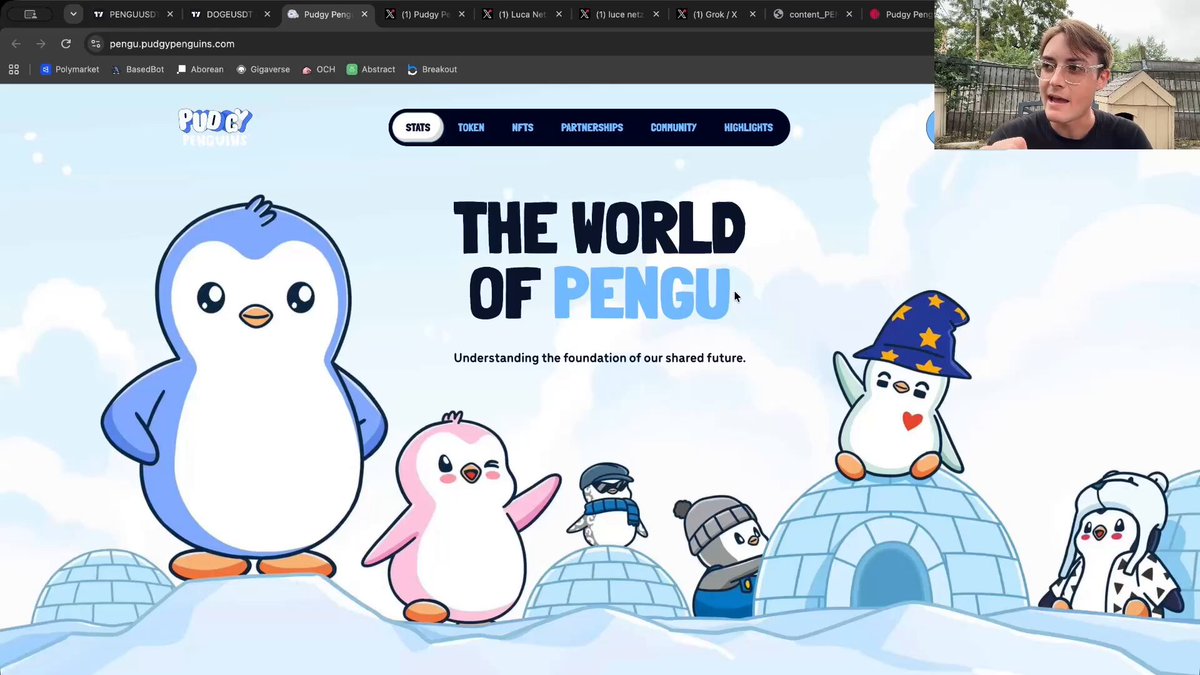The image size is (1200, 675).
Task: Click the 'Understanding the foundation' subtitle text
Action: (599, 357)
